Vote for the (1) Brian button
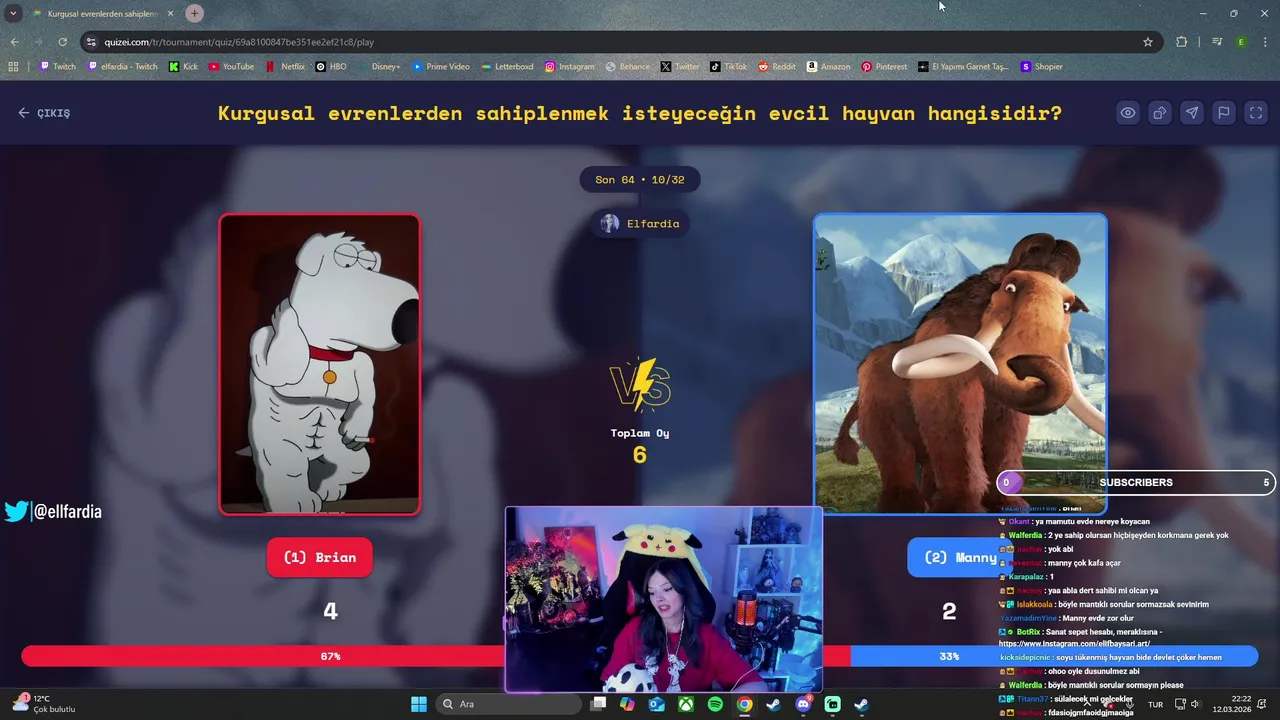The image size is (1280, 720). pyautogui.click(x=320, y=557)
